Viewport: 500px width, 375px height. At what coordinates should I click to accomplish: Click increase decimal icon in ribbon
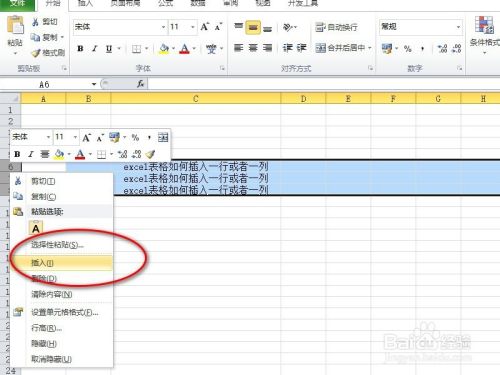(x=442, y=49)
